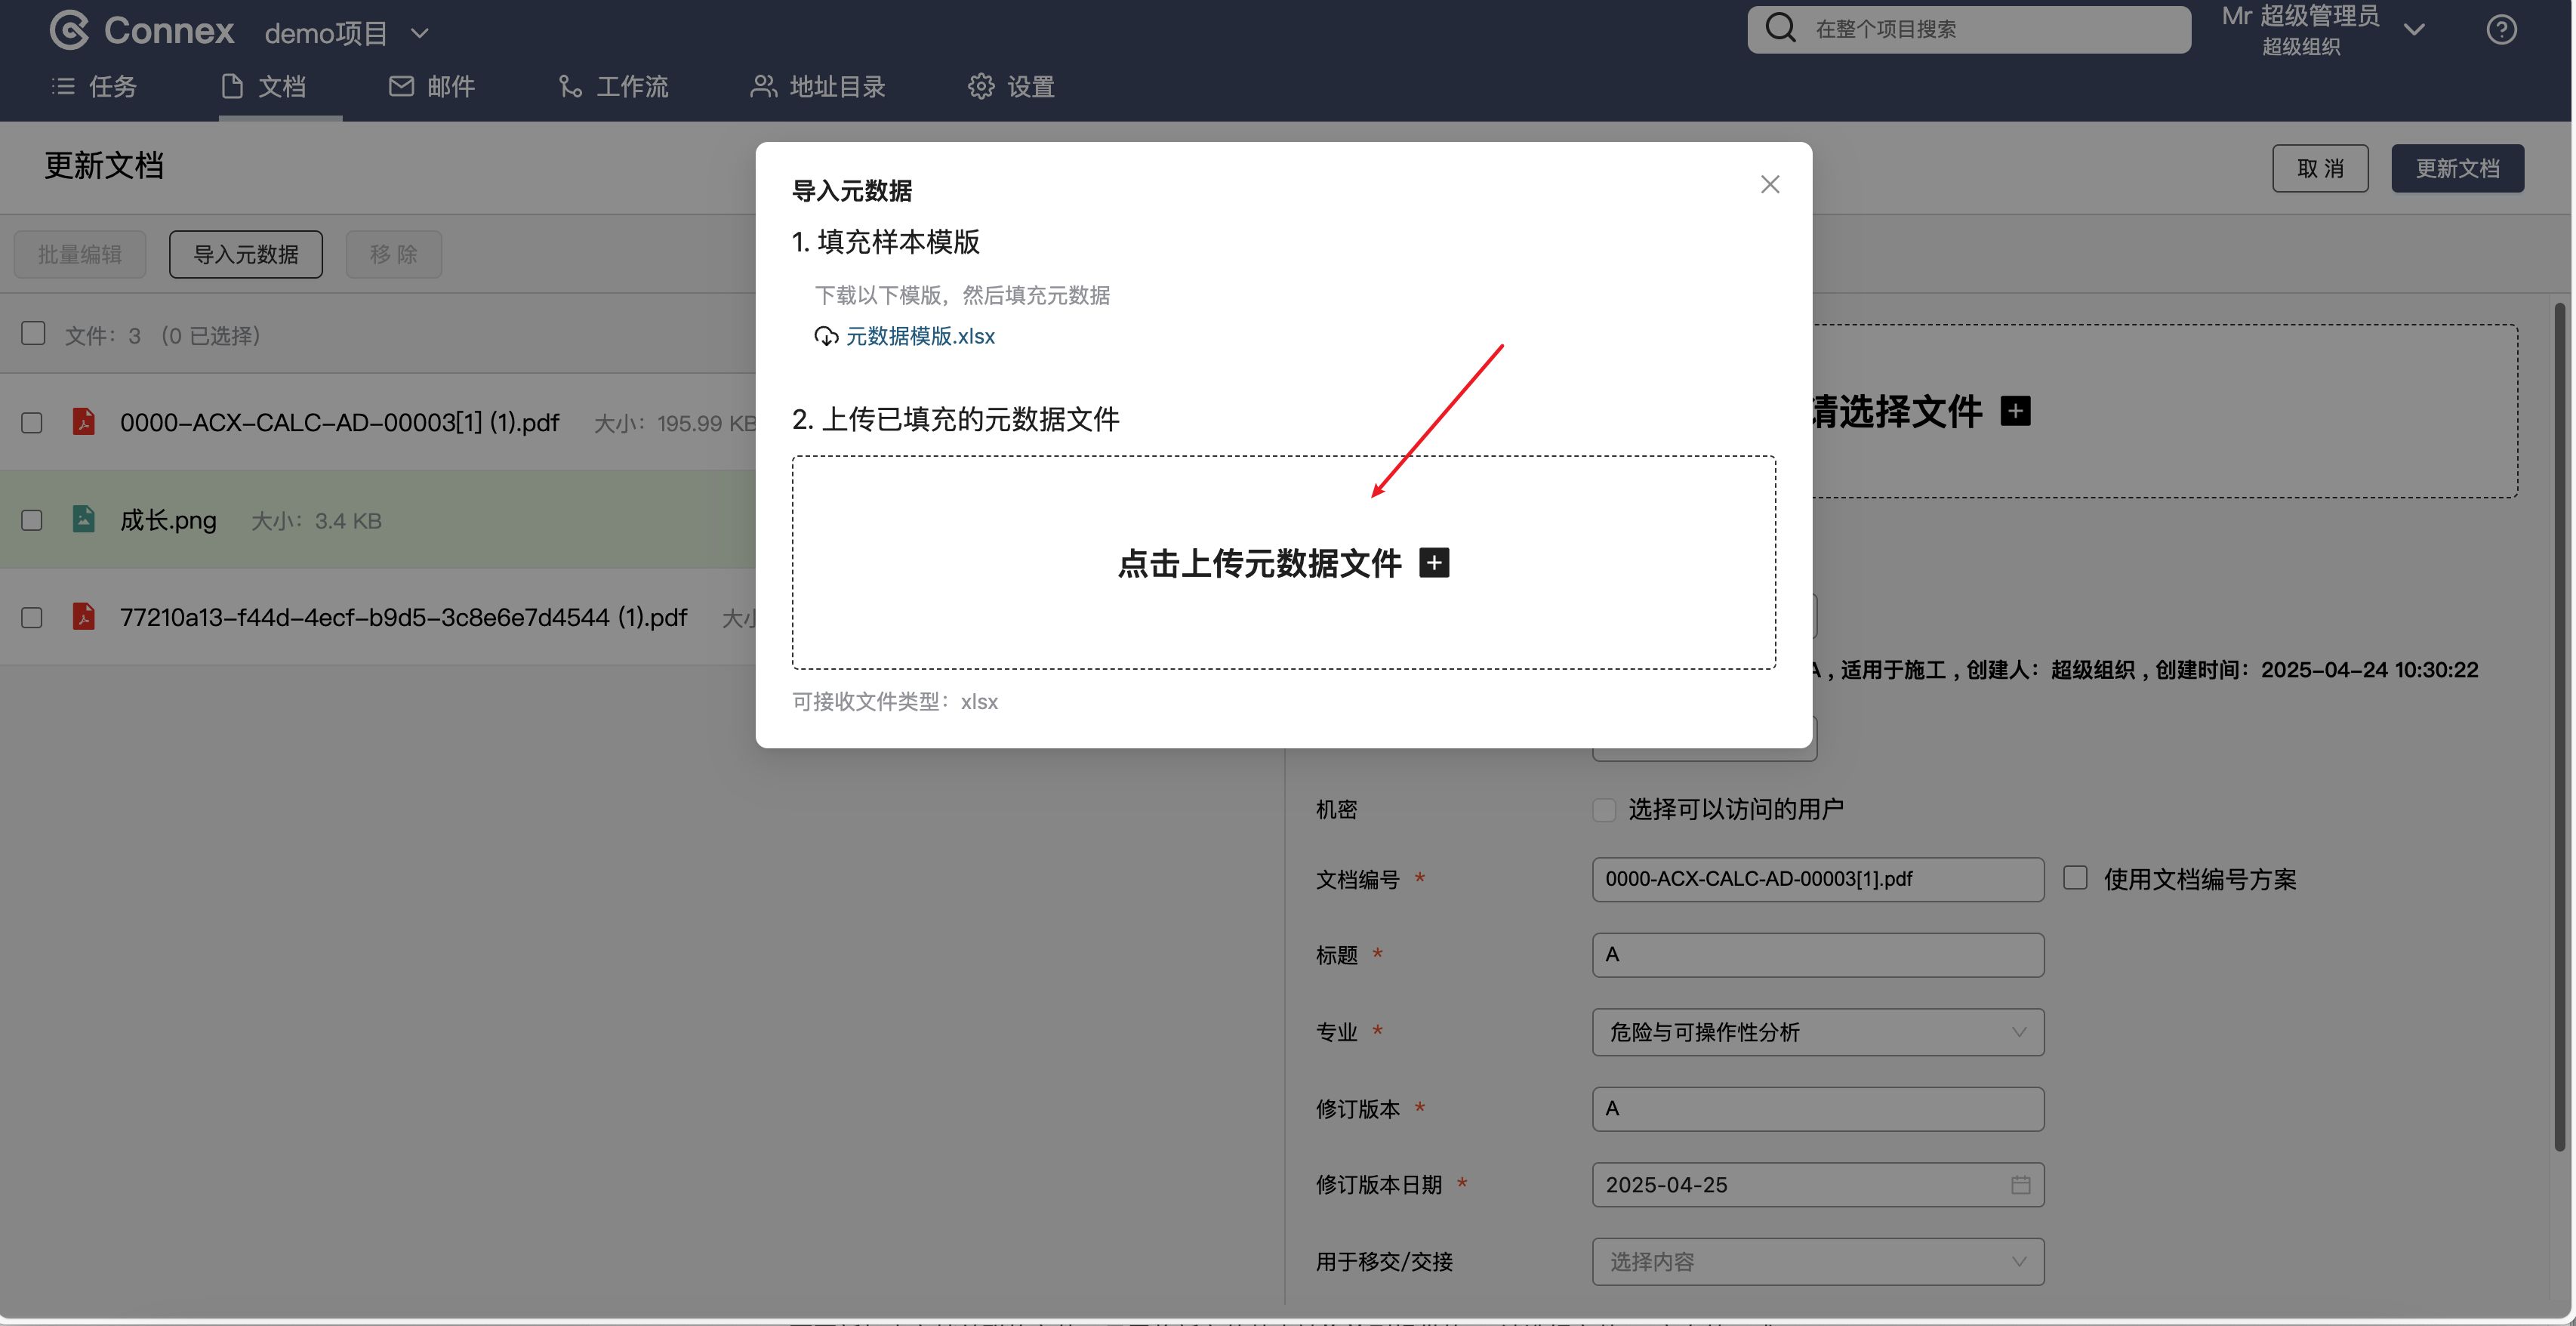Open the help question mark icon

click(2501, 30)
